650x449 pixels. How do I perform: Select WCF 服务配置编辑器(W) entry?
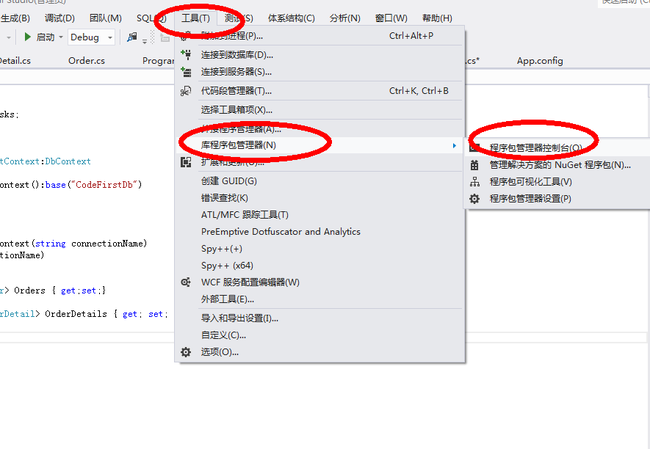coord(319,282)
